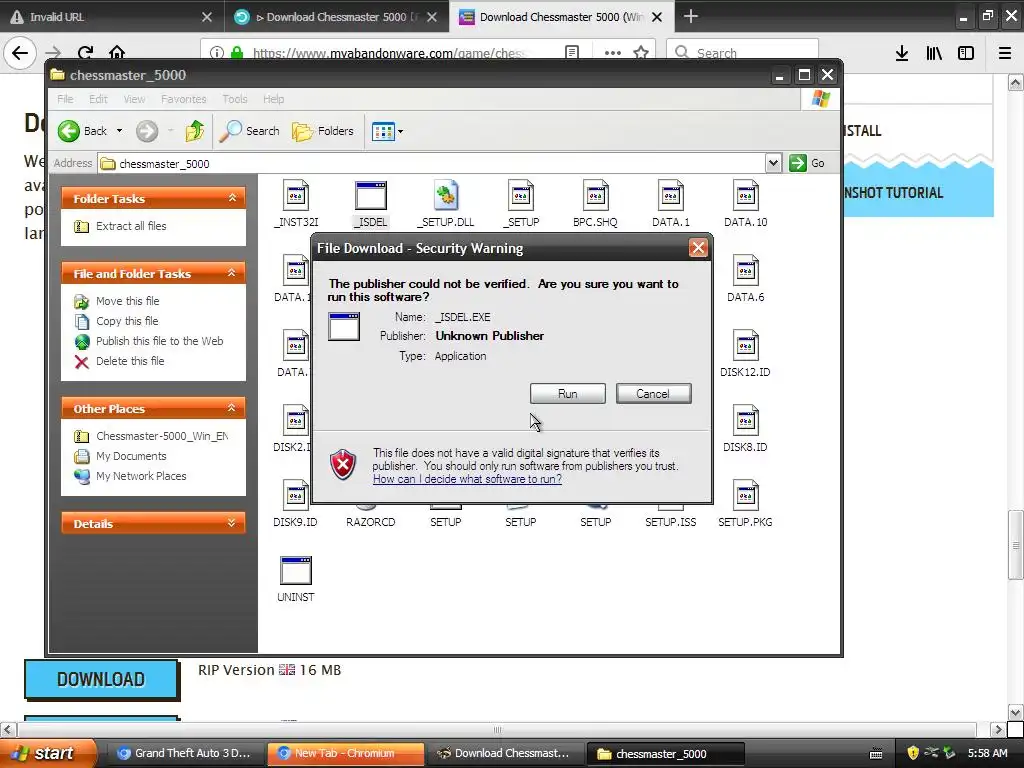The height and width of the screenshot is (768, 1024).
Task: Select the DATA.1 file icon
Action: 671,196
